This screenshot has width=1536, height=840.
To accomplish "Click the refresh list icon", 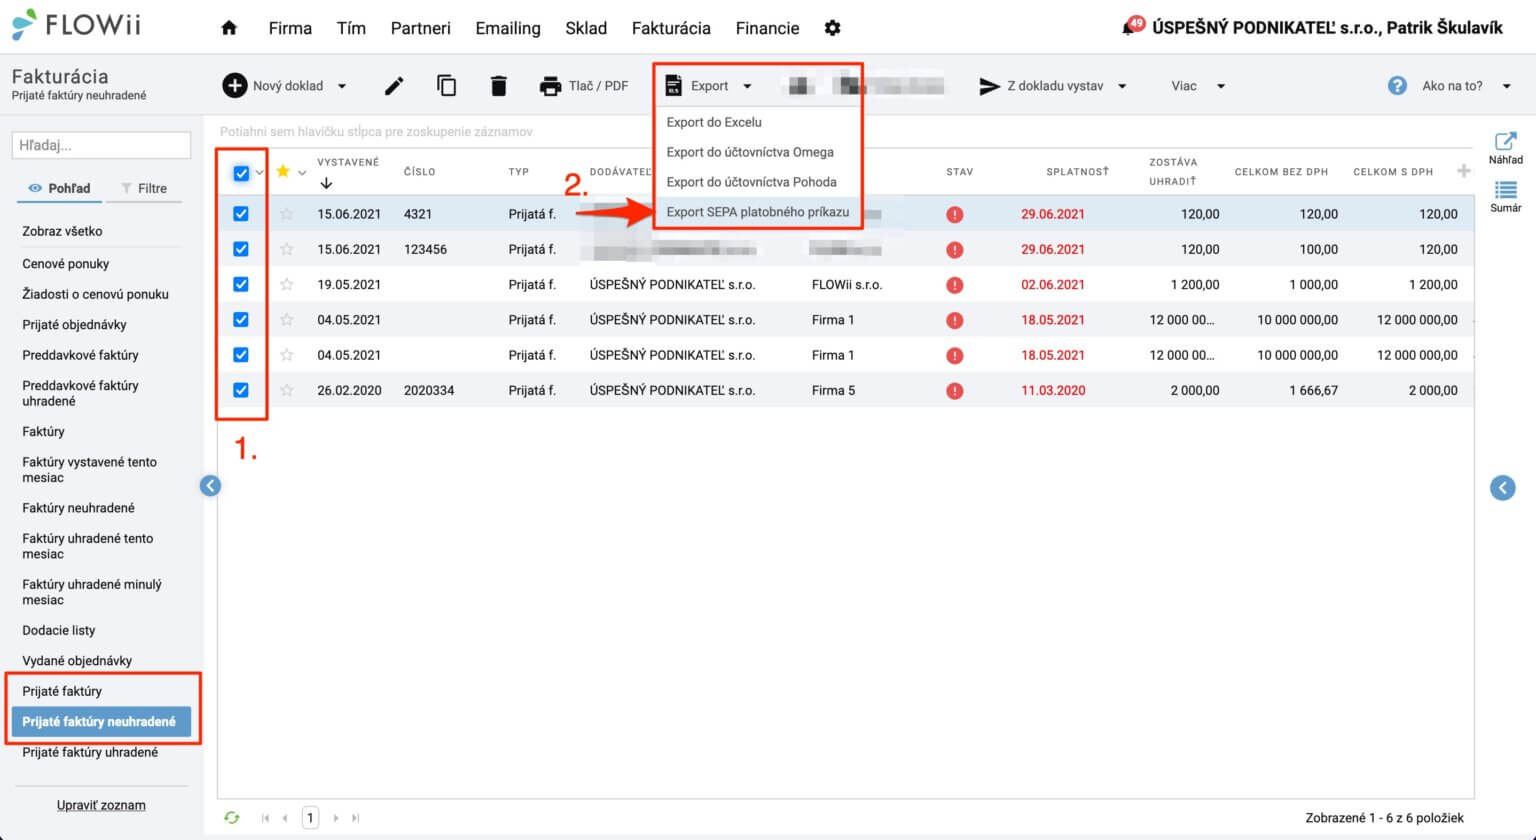I will point(232,817).
